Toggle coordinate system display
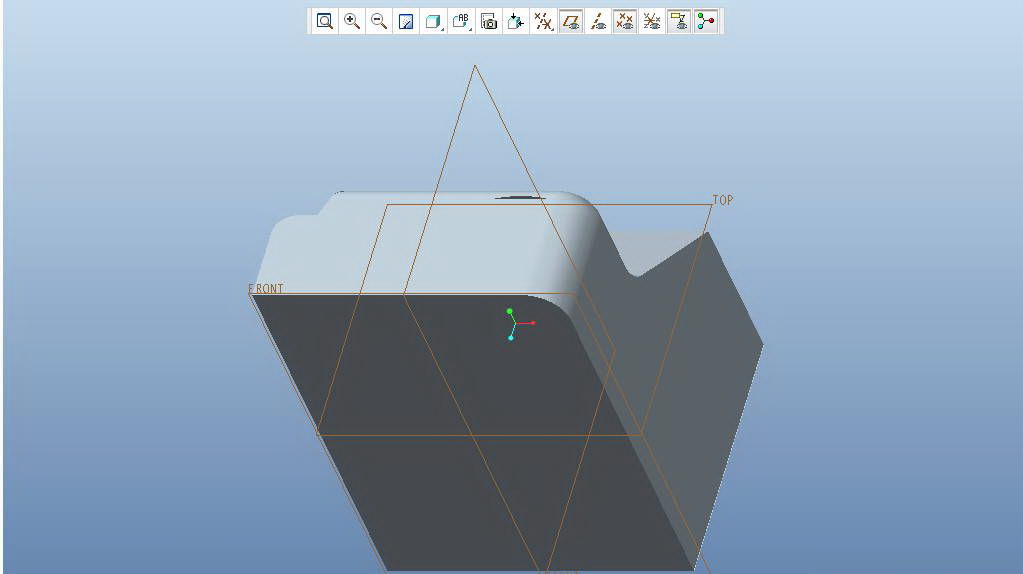Viewport: 1023px width, 574px height. click(x=652, y=21)
